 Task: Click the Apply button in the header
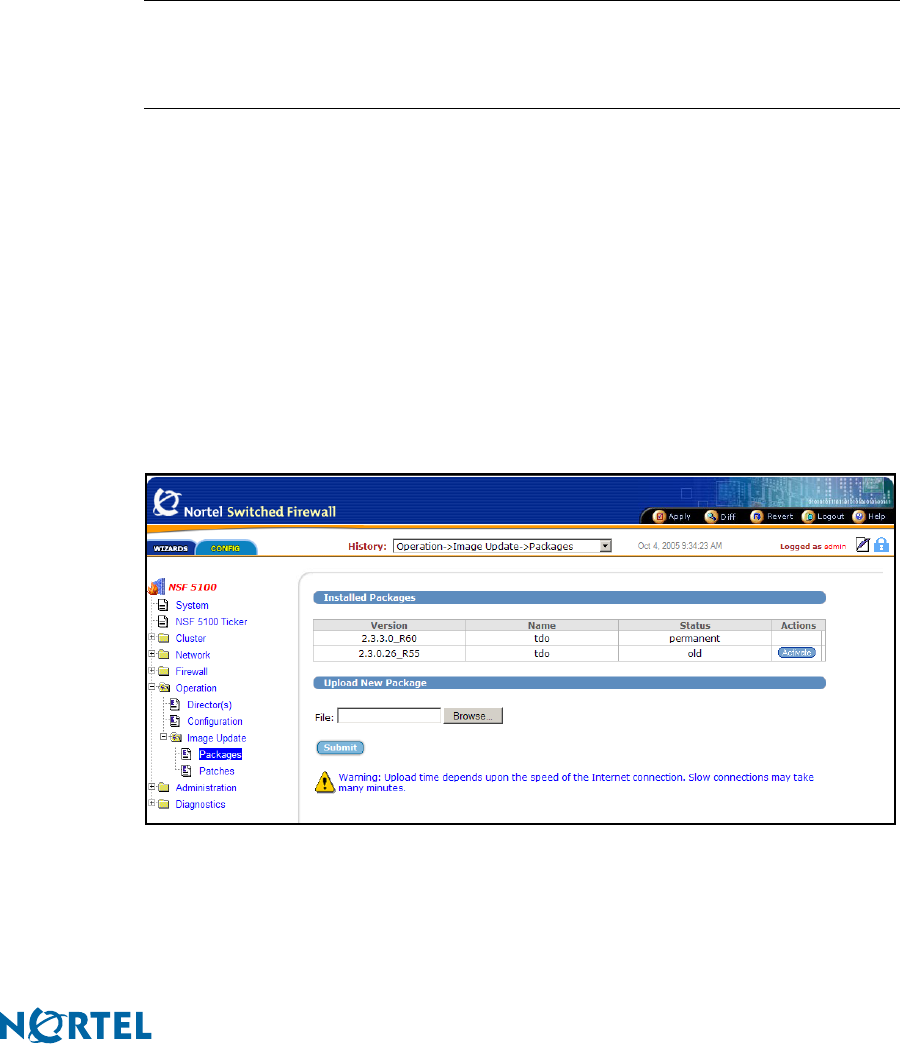[x=672, y=517]
